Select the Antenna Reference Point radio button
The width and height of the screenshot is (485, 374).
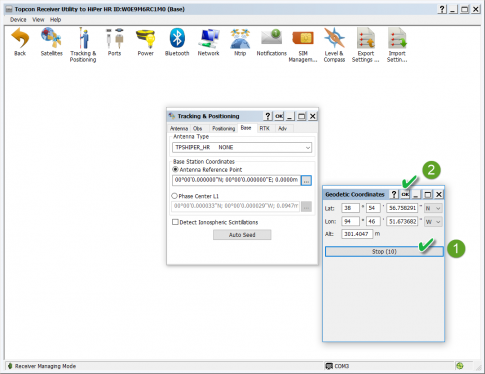click(x=175, y=170)
